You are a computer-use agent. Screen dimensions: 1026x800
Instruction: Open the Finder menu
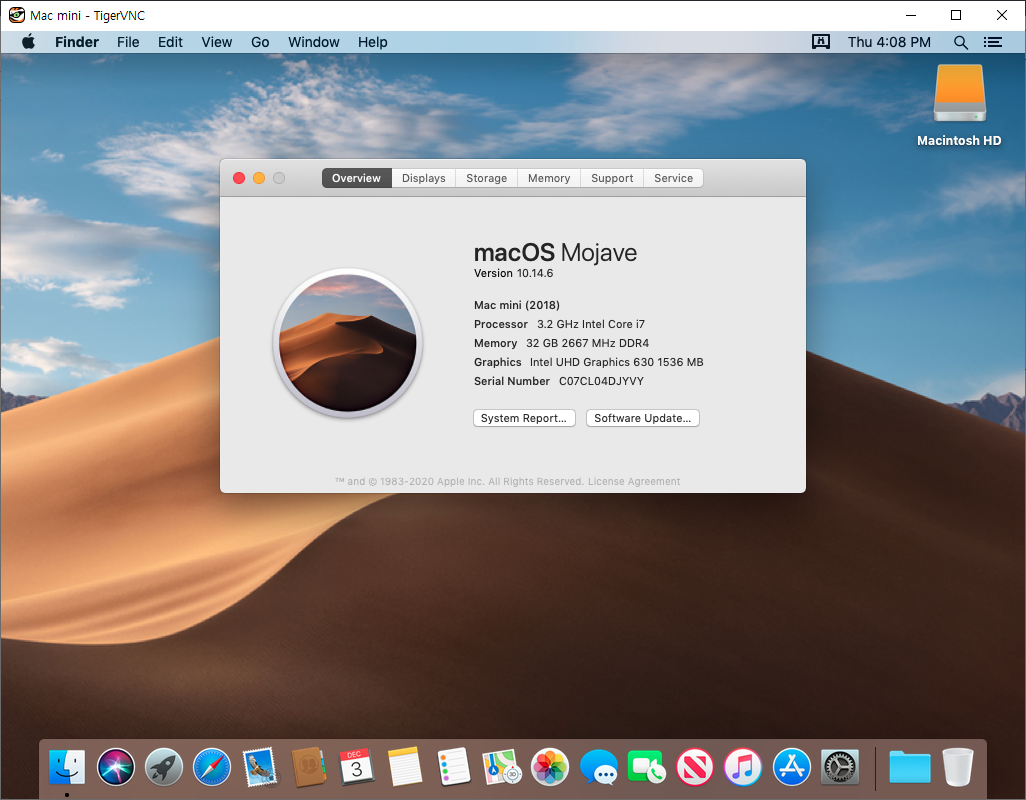[77, 43]
